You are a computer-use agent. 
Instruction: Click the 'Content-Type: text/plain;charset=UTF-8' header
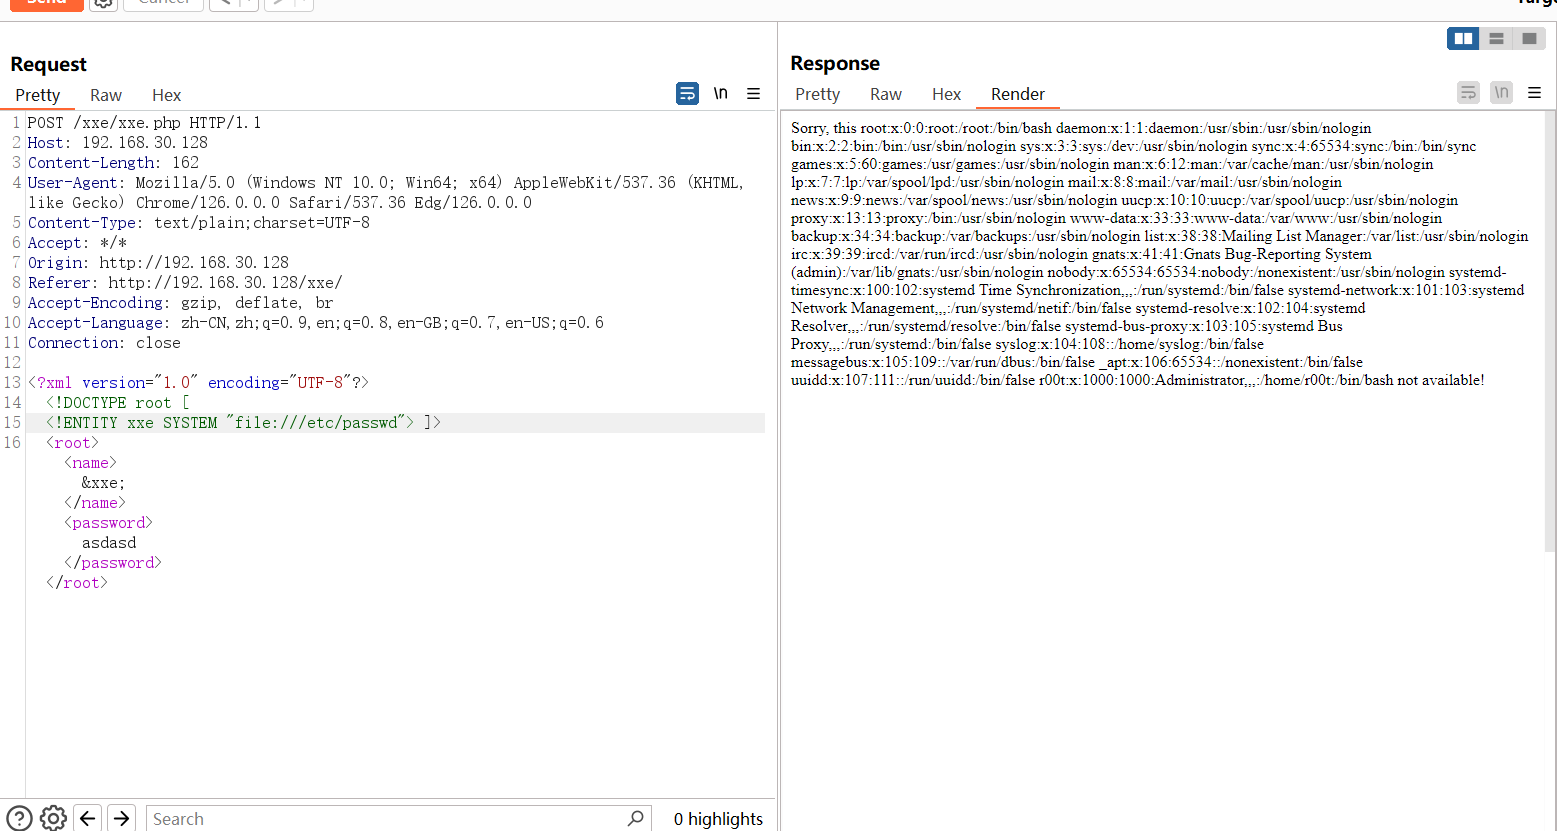199,223
